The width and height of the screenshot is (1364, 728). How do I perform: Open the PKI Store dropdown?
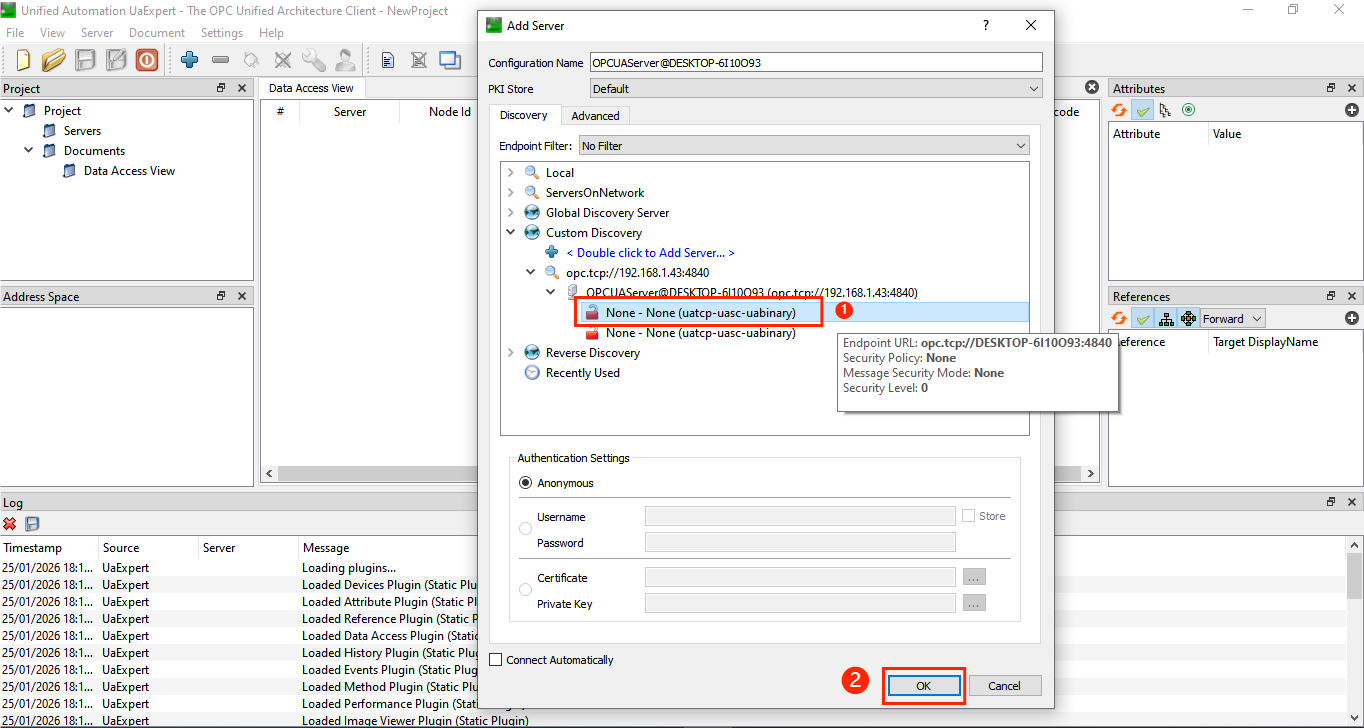815,89
